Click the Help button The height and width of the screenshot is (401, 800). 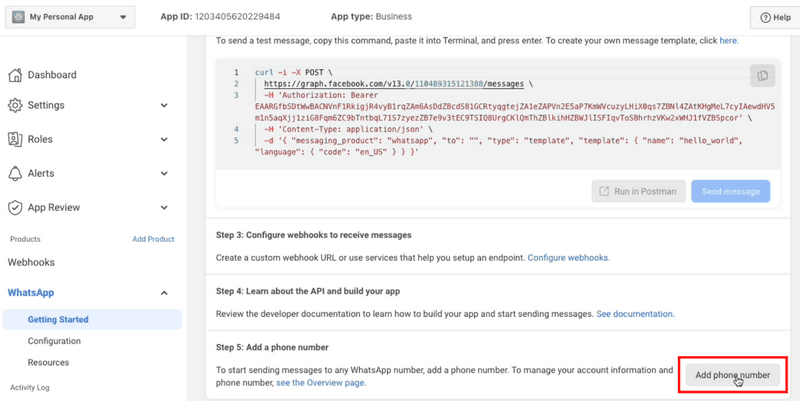pyautogui.click(x=775, y=17)
